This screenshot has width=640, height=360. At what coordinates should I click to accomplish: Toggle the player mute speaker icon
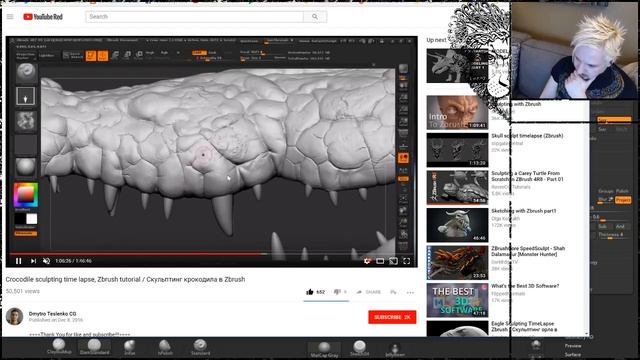47,261
